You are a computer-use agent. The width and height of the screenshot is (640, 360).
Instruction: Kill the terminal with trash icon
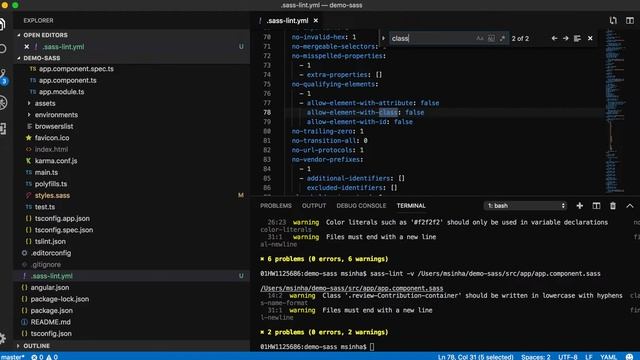click(613, 206)
